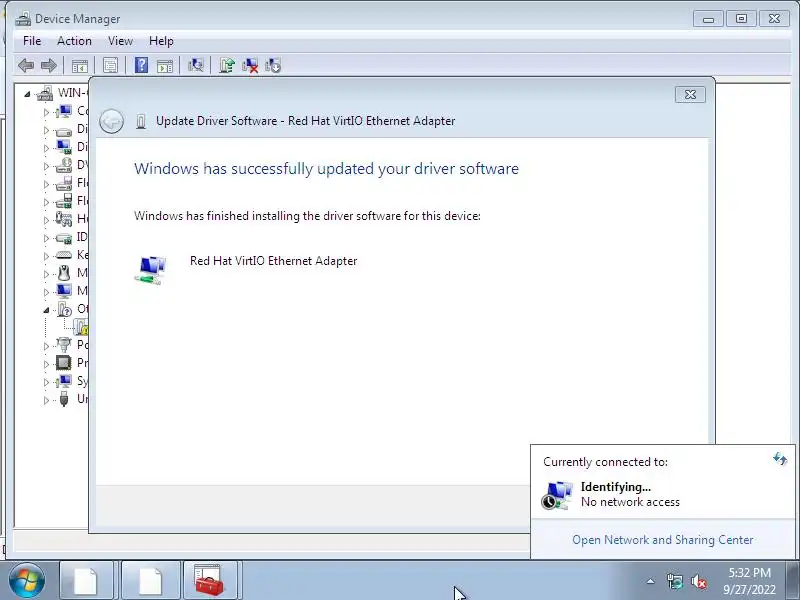The width and height of the screenshot is (800, 600).
Task: Select the Other devices question-mark icon
Action: coord(65,309)
